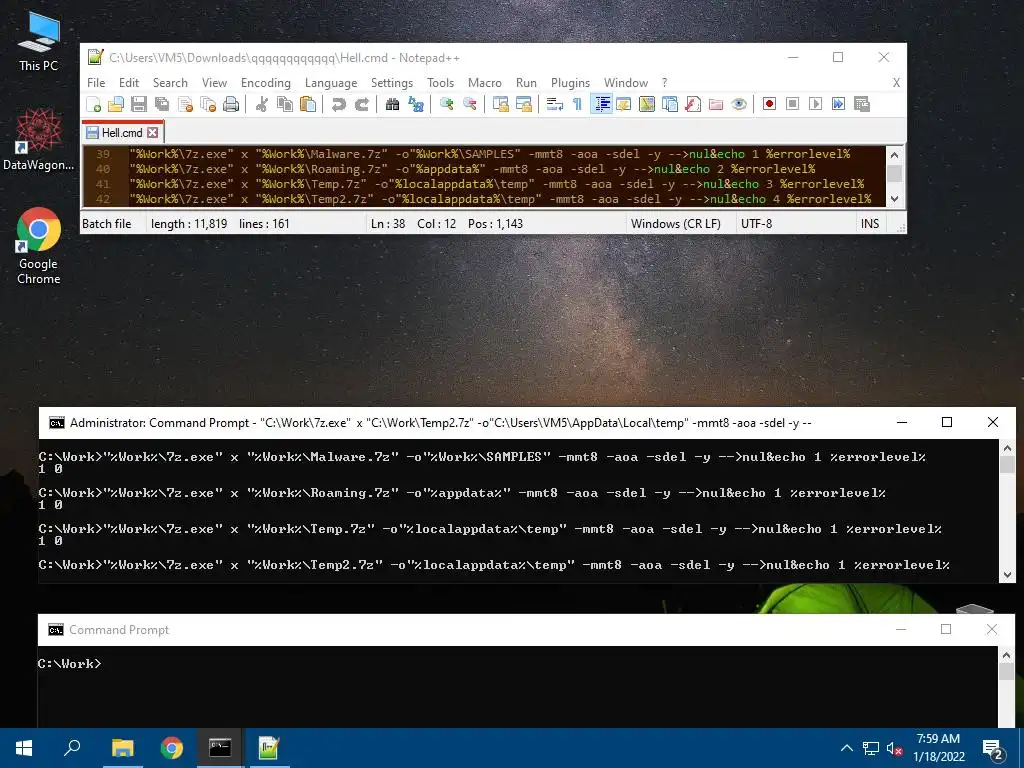Click the Save All toolbar icon
The width and height of the screenshot is (1024, 768).
[x=162, y=104]
